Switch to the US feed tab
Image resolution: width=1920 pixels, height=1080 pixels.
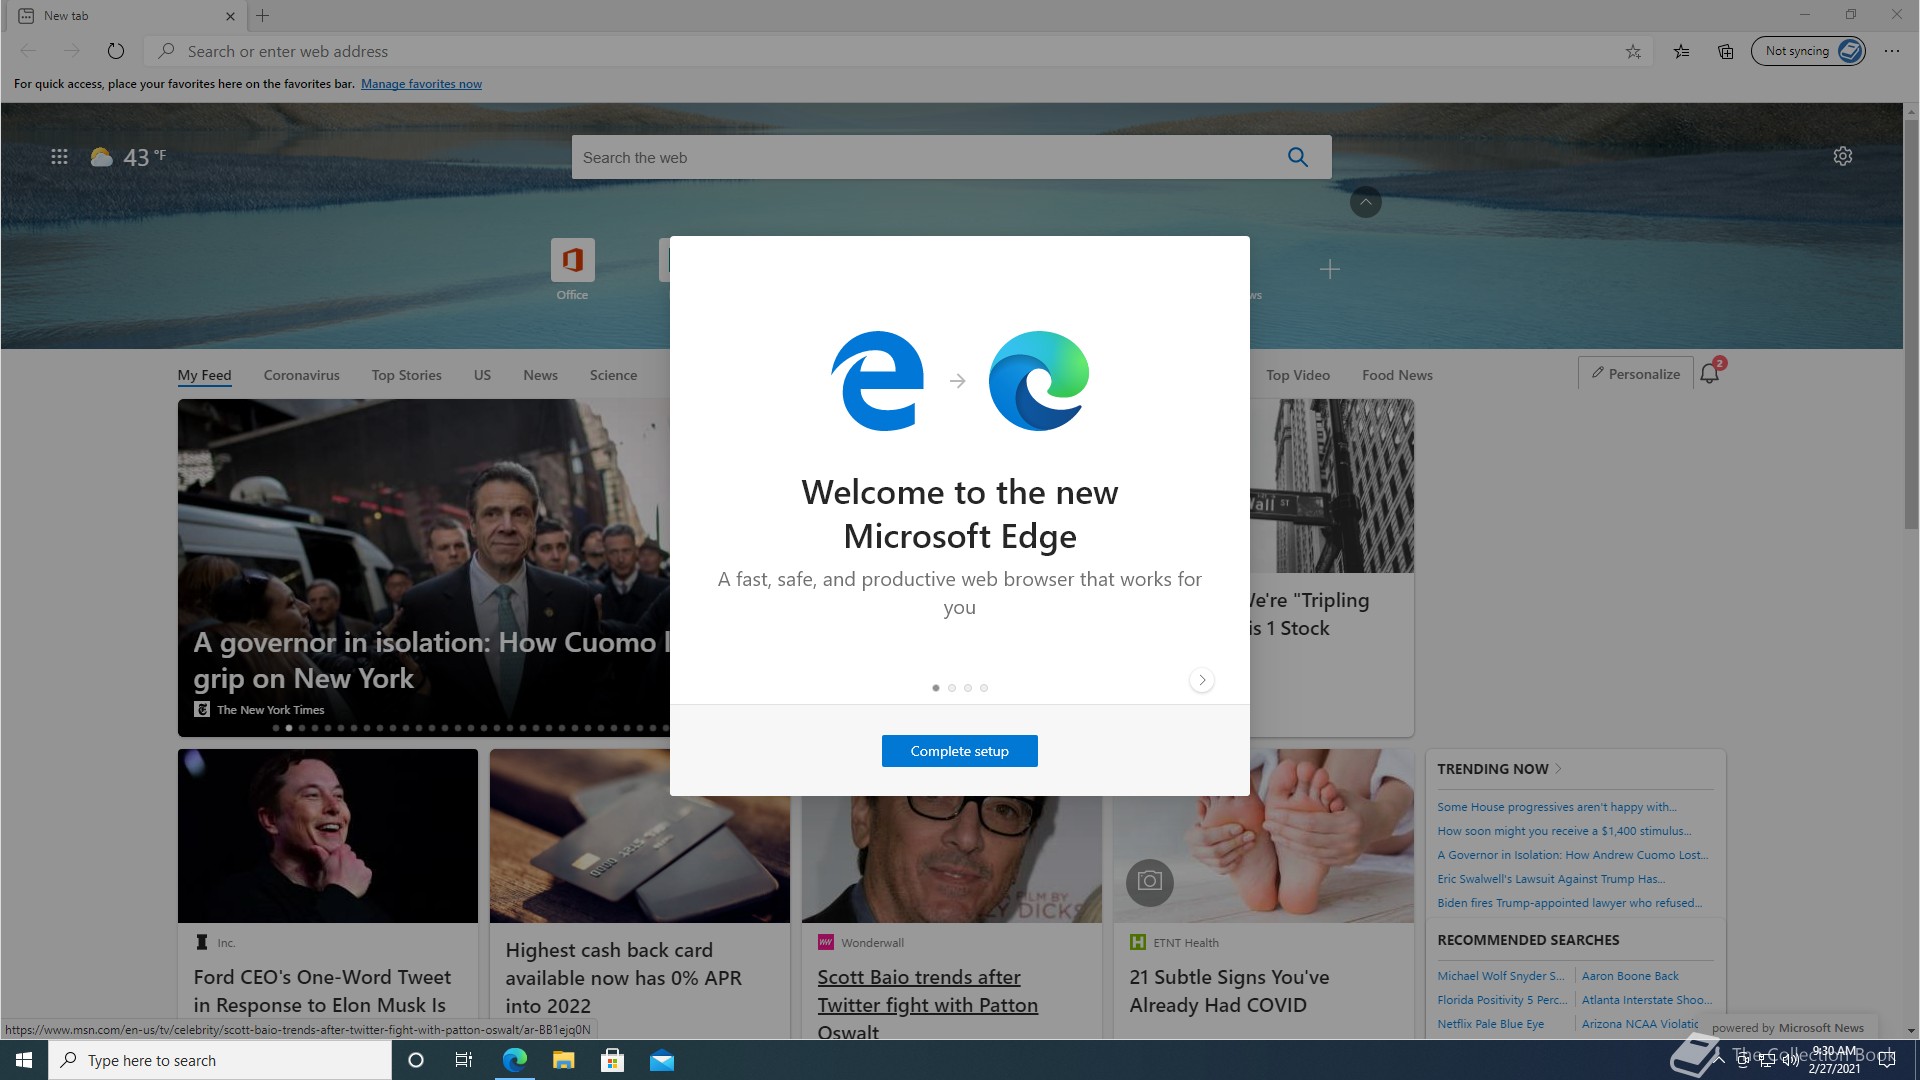tap(482, 375)
